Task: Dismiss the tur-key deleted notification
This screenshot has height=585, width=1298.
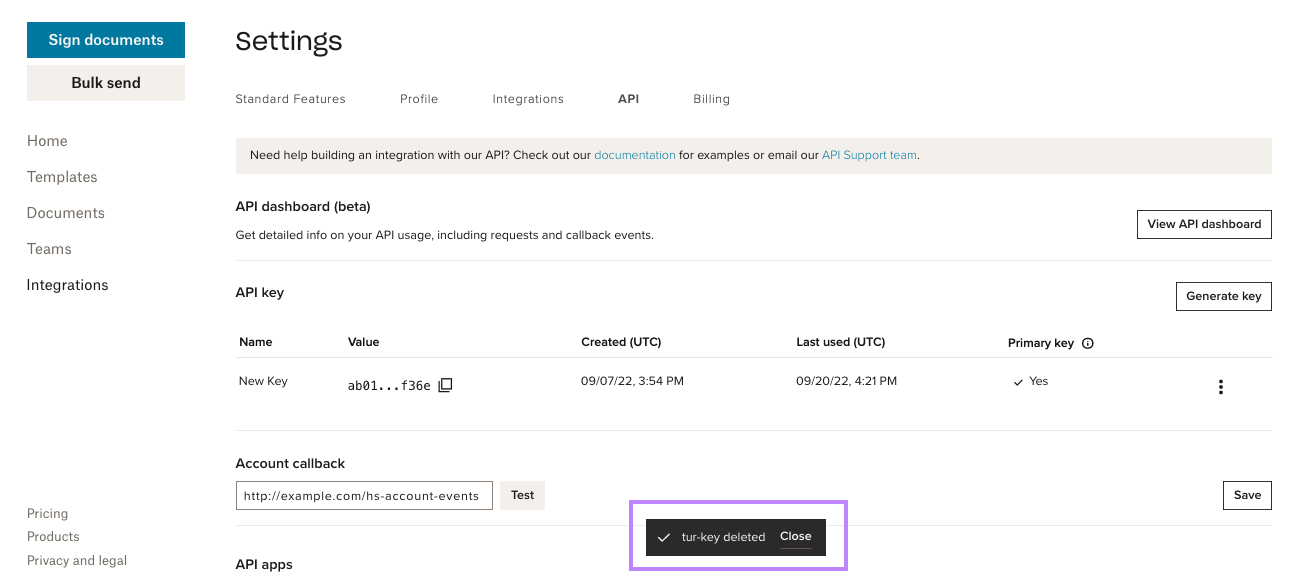Action: 796,537
